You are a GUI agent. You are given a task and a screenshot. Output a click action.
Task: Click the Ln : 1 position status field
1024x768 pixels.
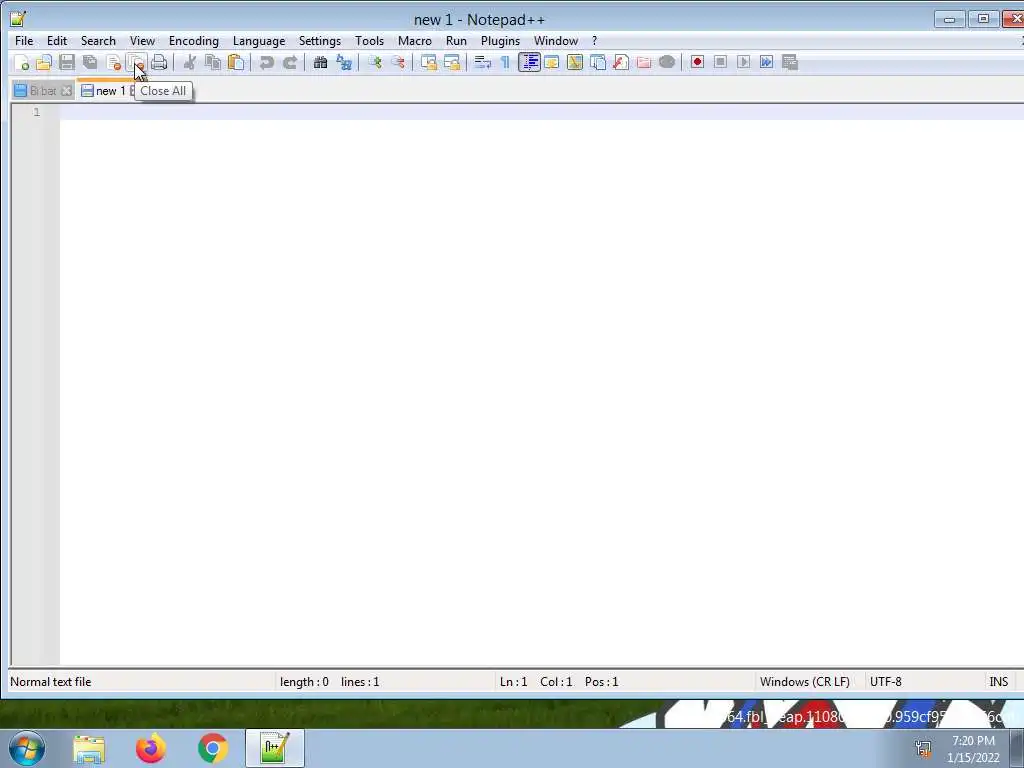[x=513, y=682]
